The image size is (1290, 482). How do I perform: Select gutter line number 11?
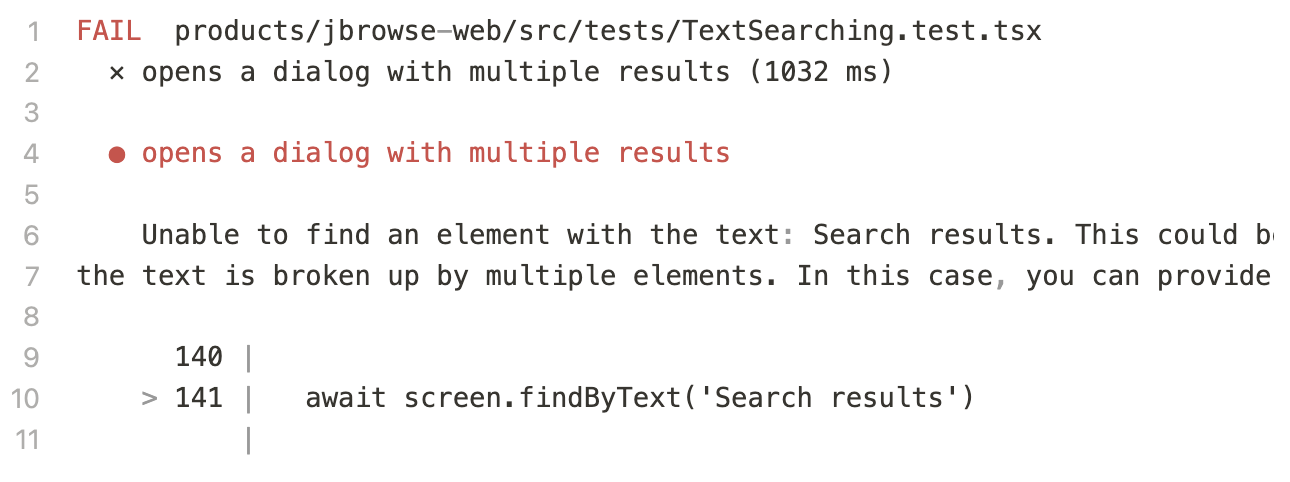(26, 439)
